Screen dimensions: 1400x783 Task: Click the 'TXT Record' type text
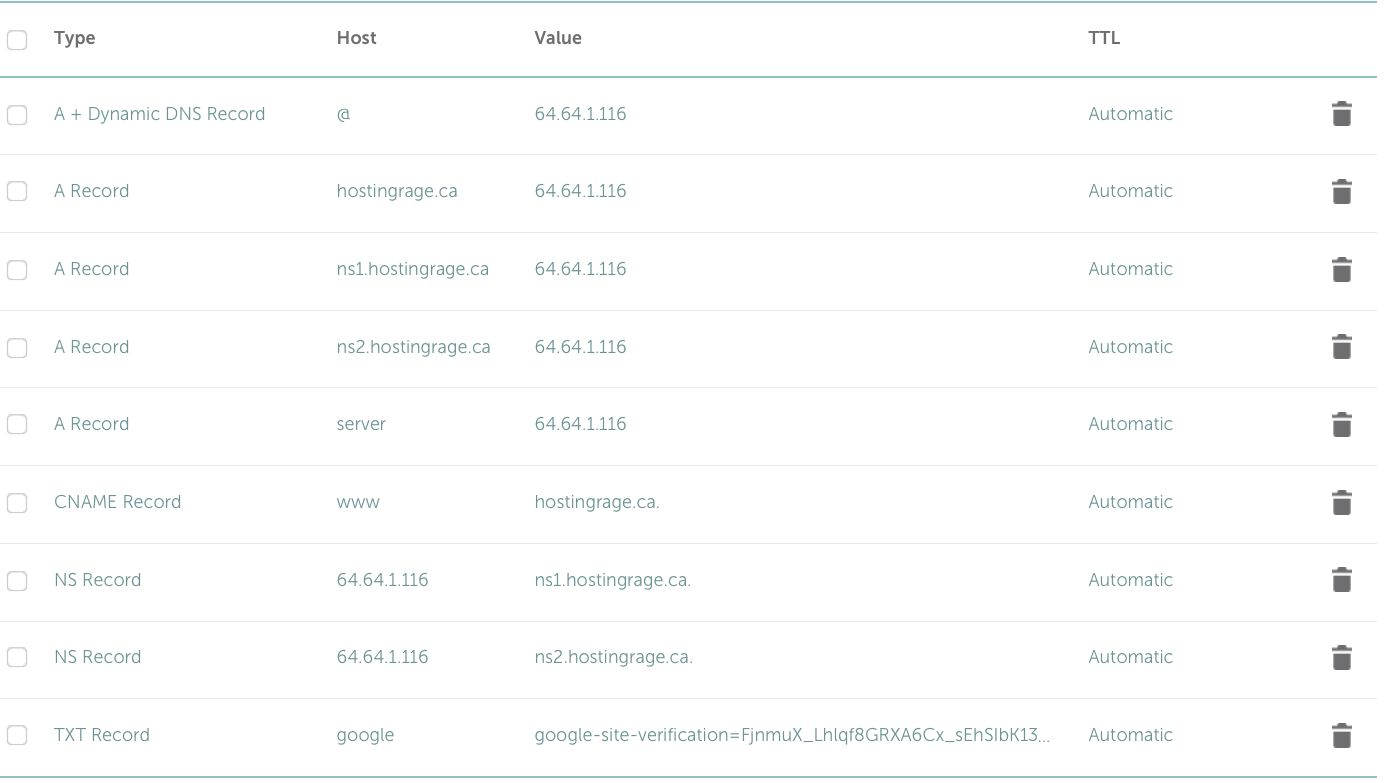pos(102,735)
